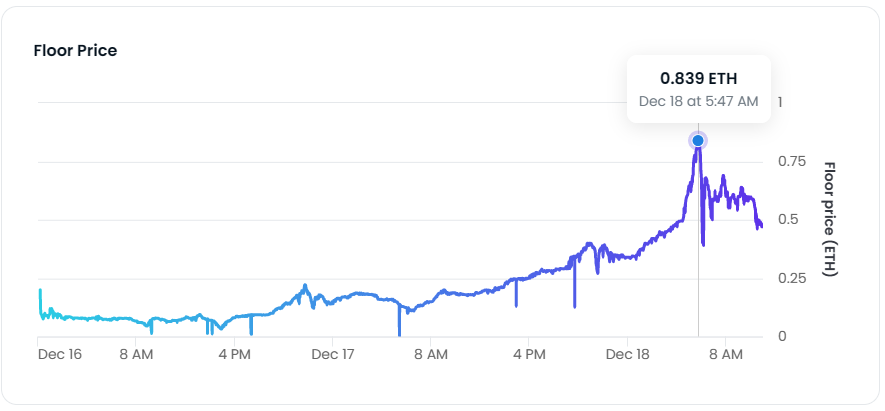Click the second 4 PM axis label
Viewport: 885px width, 411px height.
[x=529, y=355]
